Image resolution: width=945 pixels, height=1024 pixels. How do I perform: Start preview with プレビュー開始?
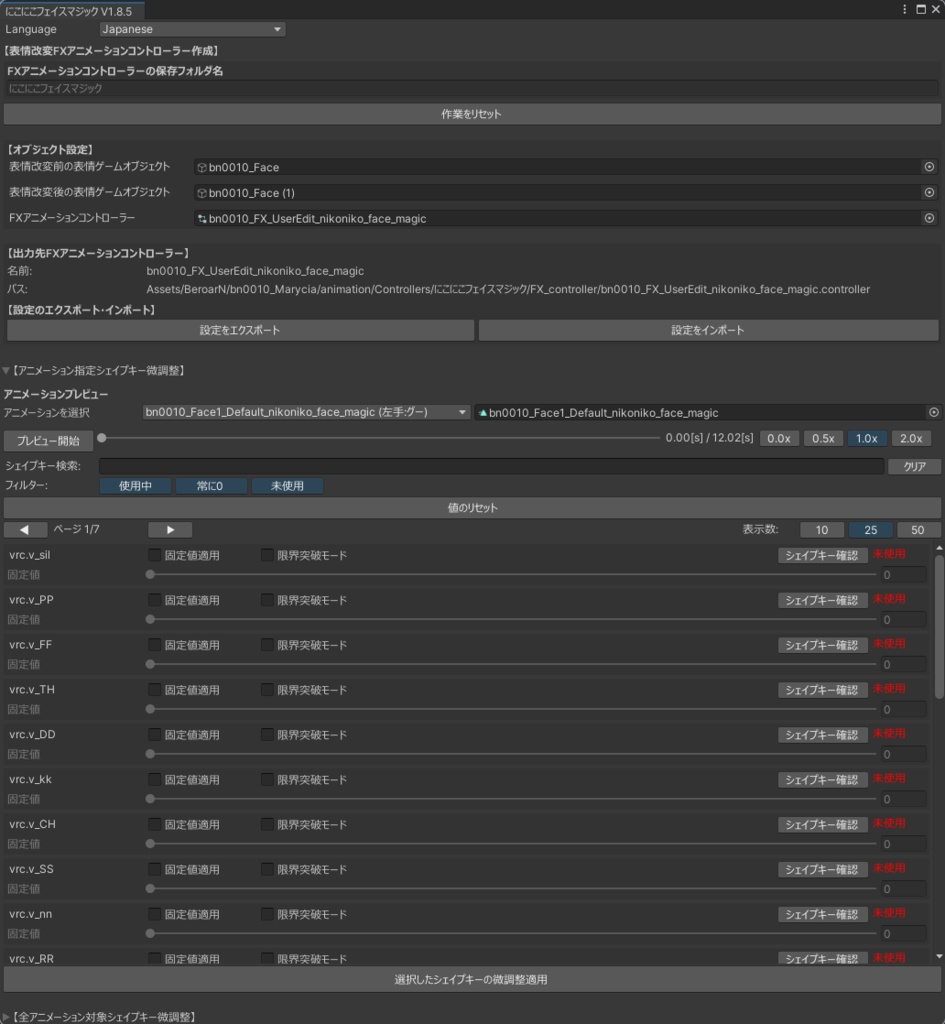click(48, 441)
